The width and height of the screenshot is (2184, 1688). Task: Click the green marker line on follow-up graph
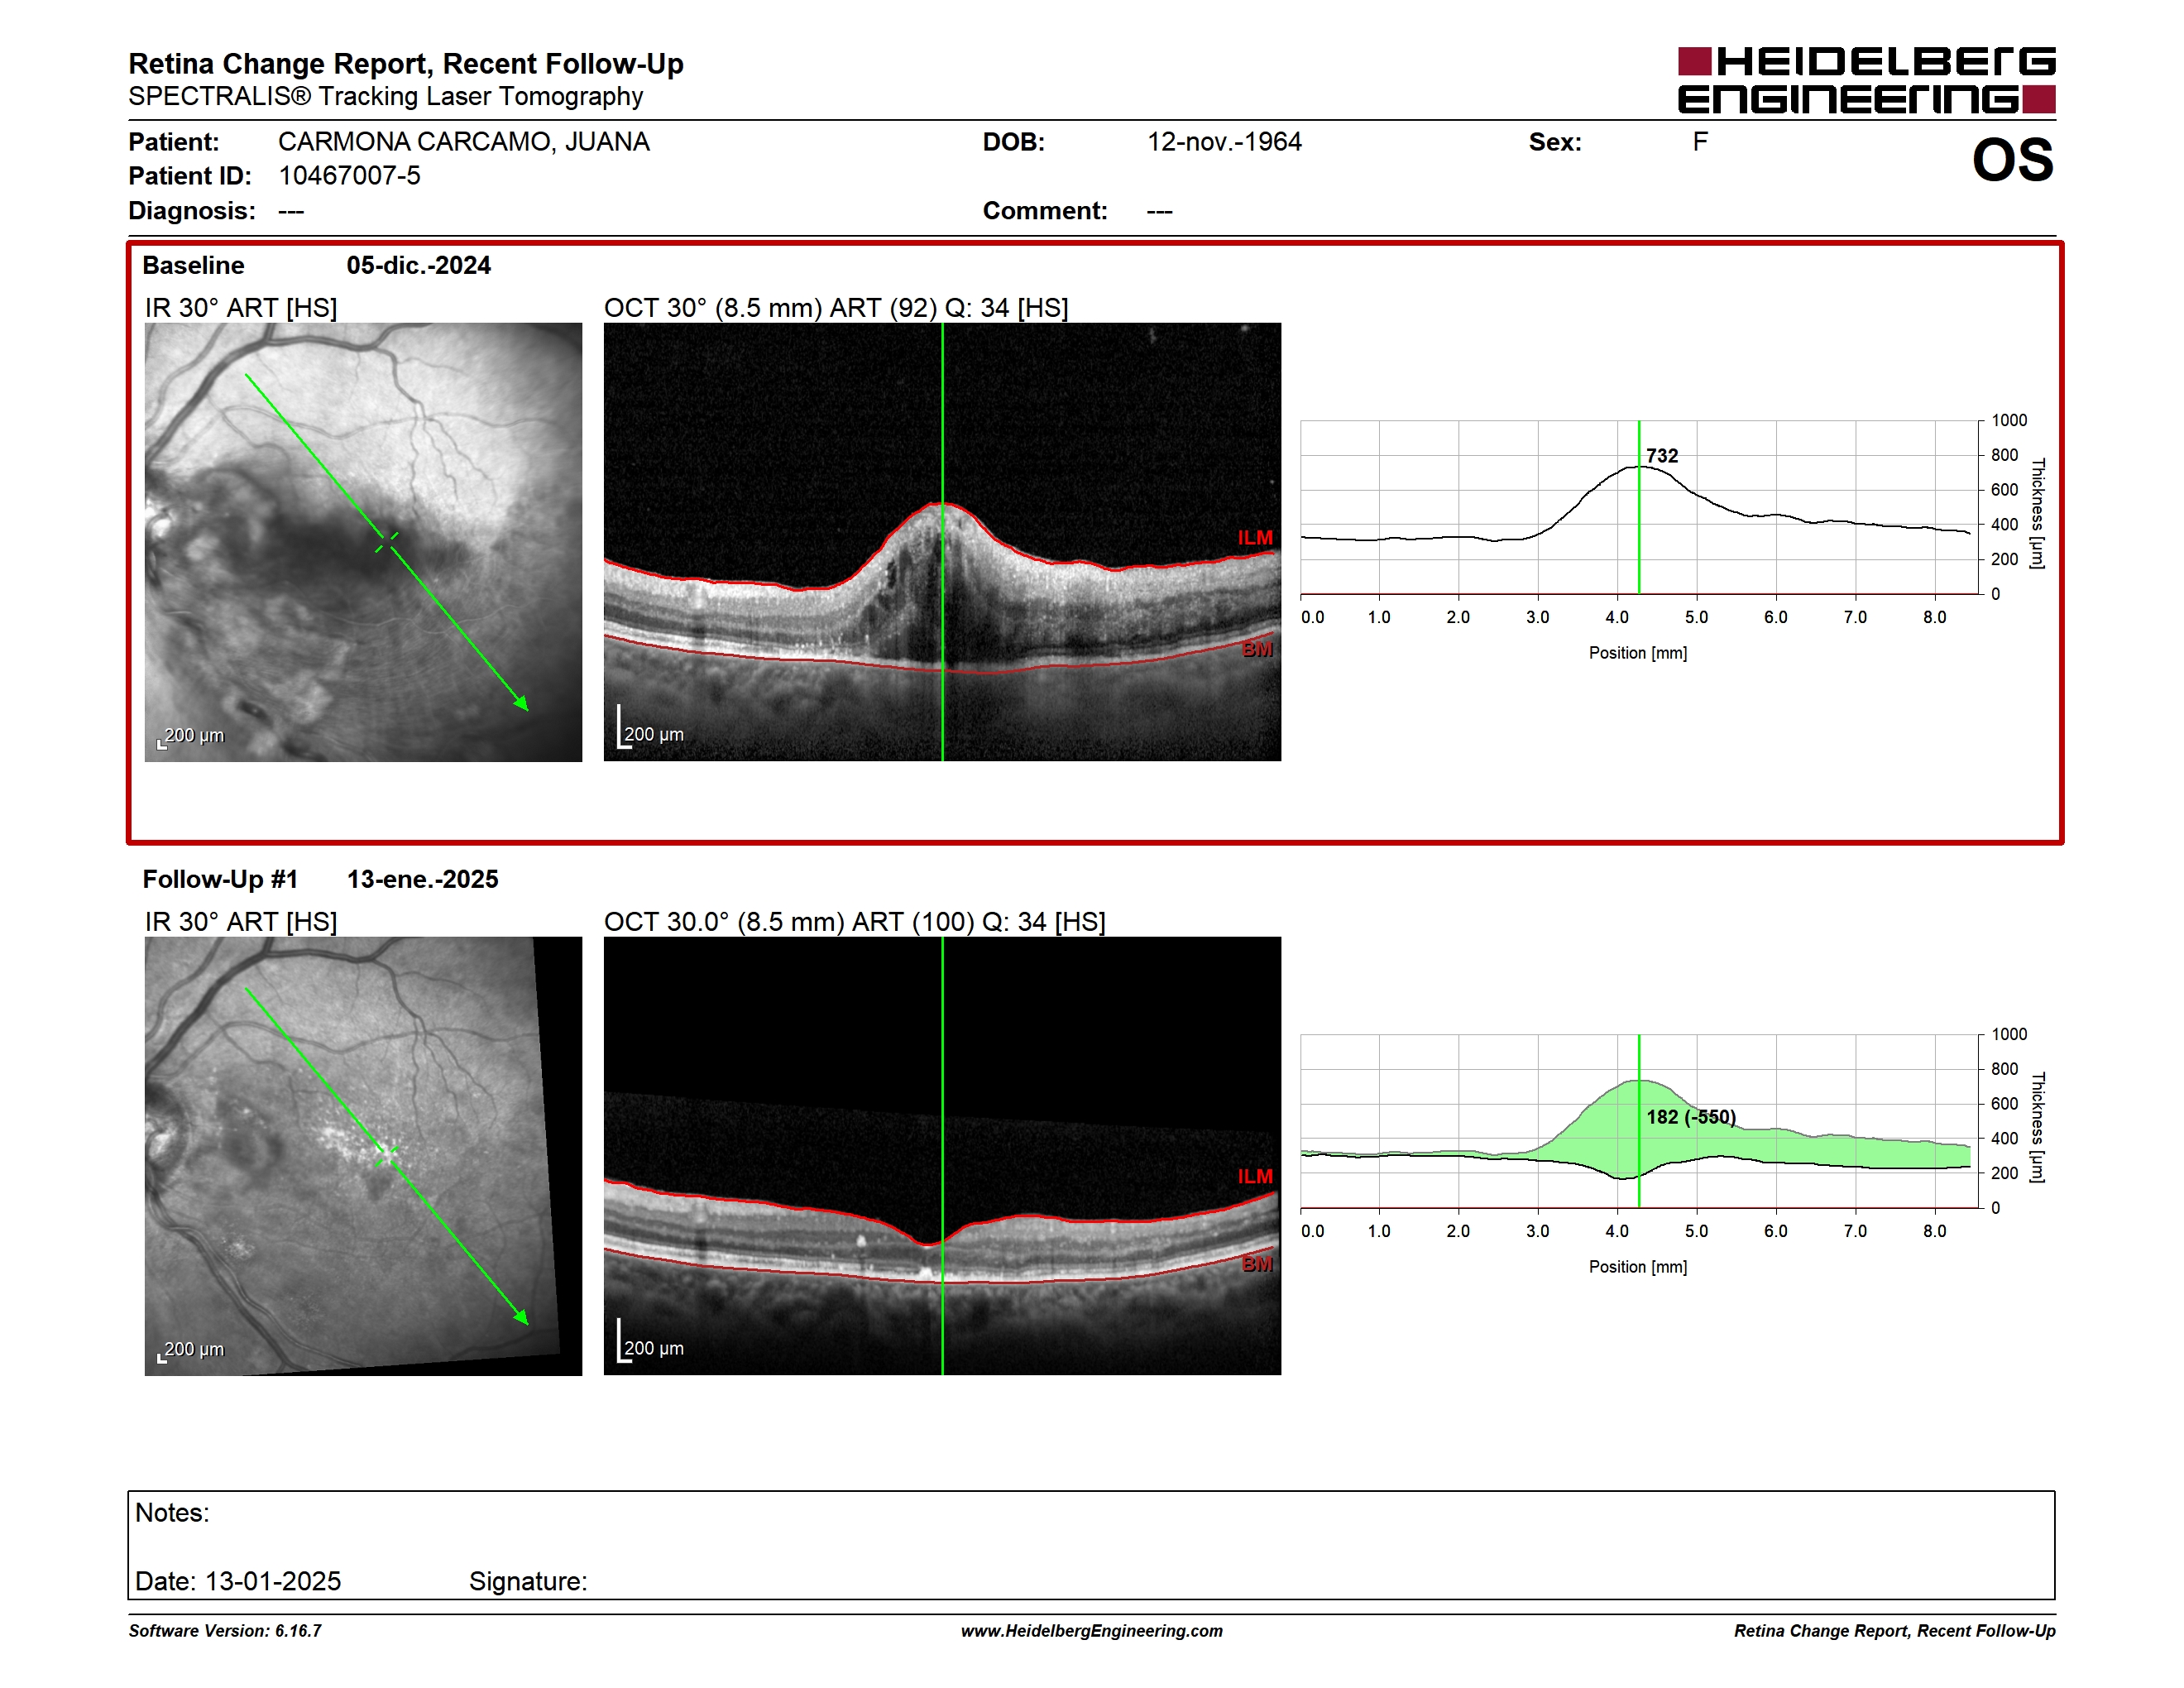pos(1639,1121)
